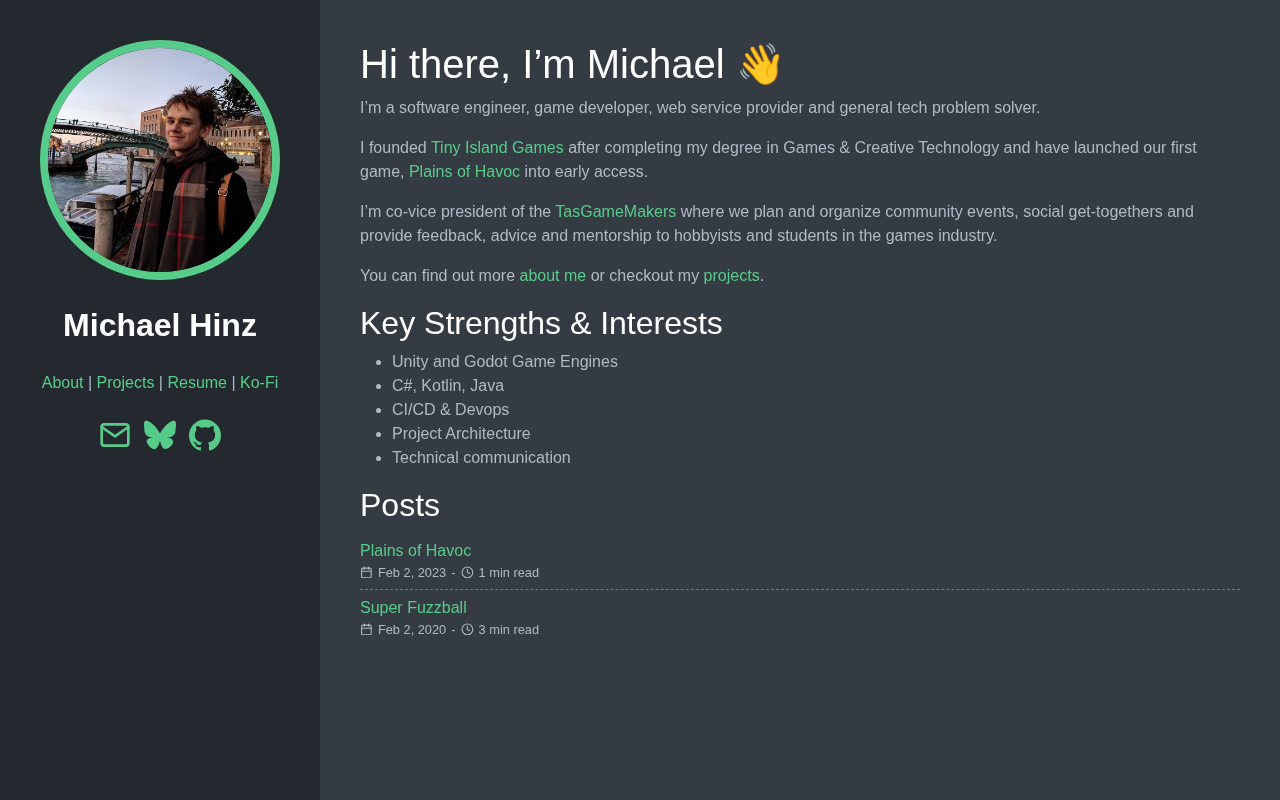The image size is (1280, 800).
Task: Visit the TasGameMakers link
Action: [615, 212]
